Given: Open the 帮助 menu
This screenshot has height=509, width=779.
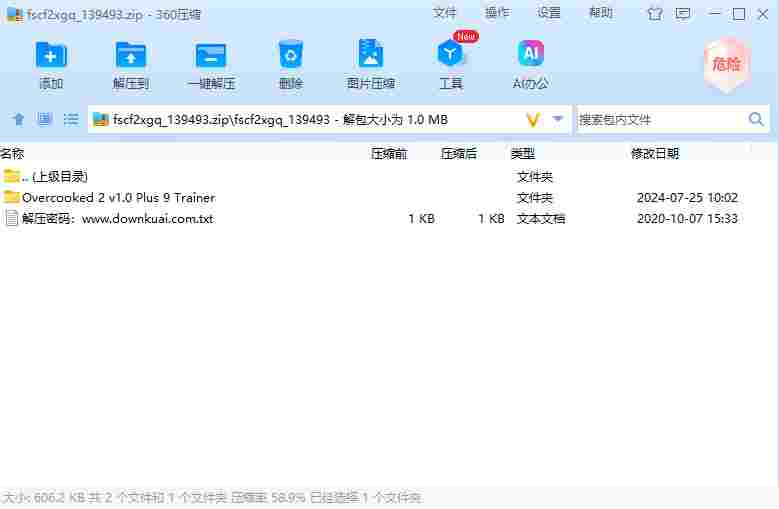Looking at the screenshot, I should (x=600, y=13).
